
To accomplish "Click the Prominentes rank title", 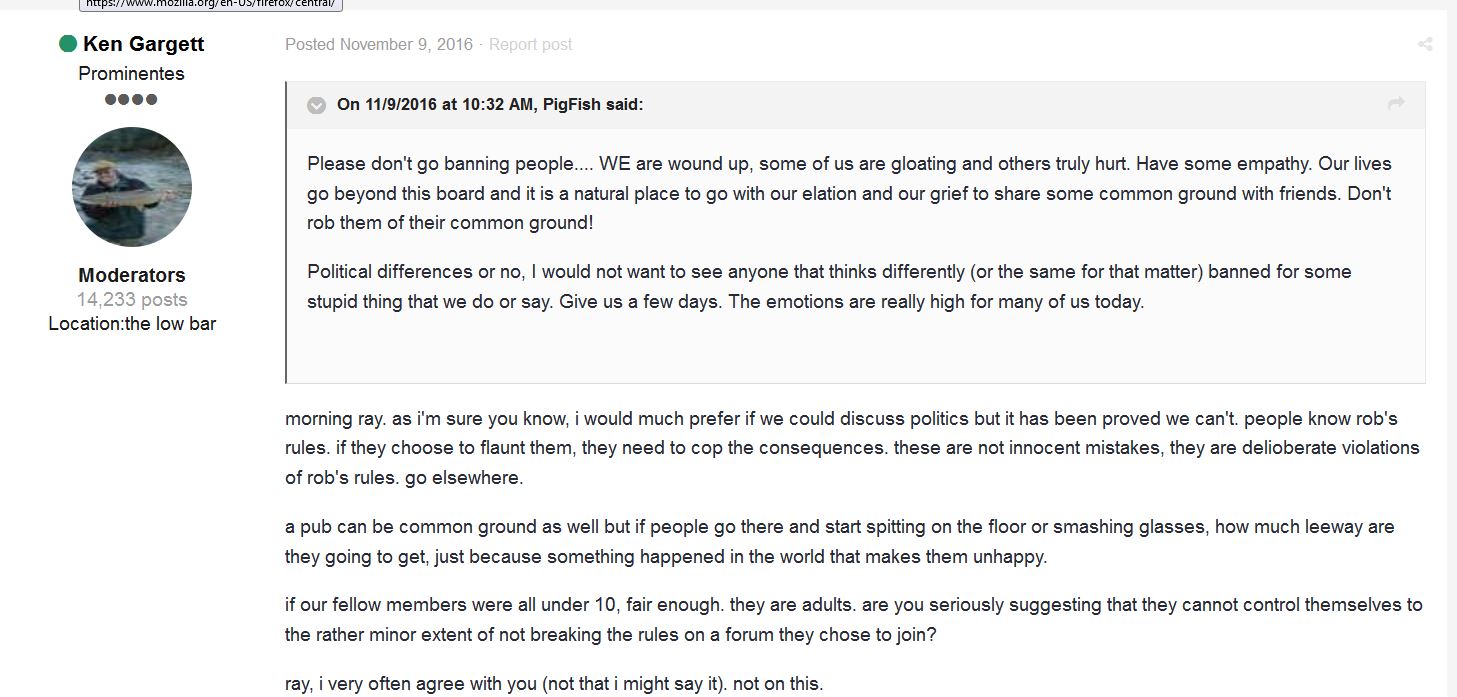I will pos(131,73).
